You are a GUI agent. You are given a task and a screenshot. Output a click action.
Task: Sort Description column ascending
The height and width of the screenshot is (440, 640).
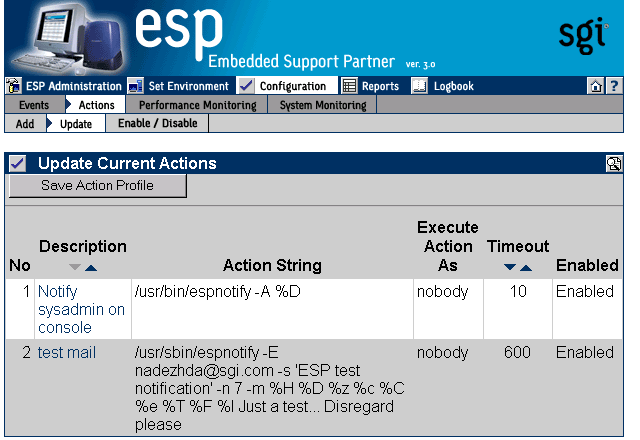tap(91, 267)
